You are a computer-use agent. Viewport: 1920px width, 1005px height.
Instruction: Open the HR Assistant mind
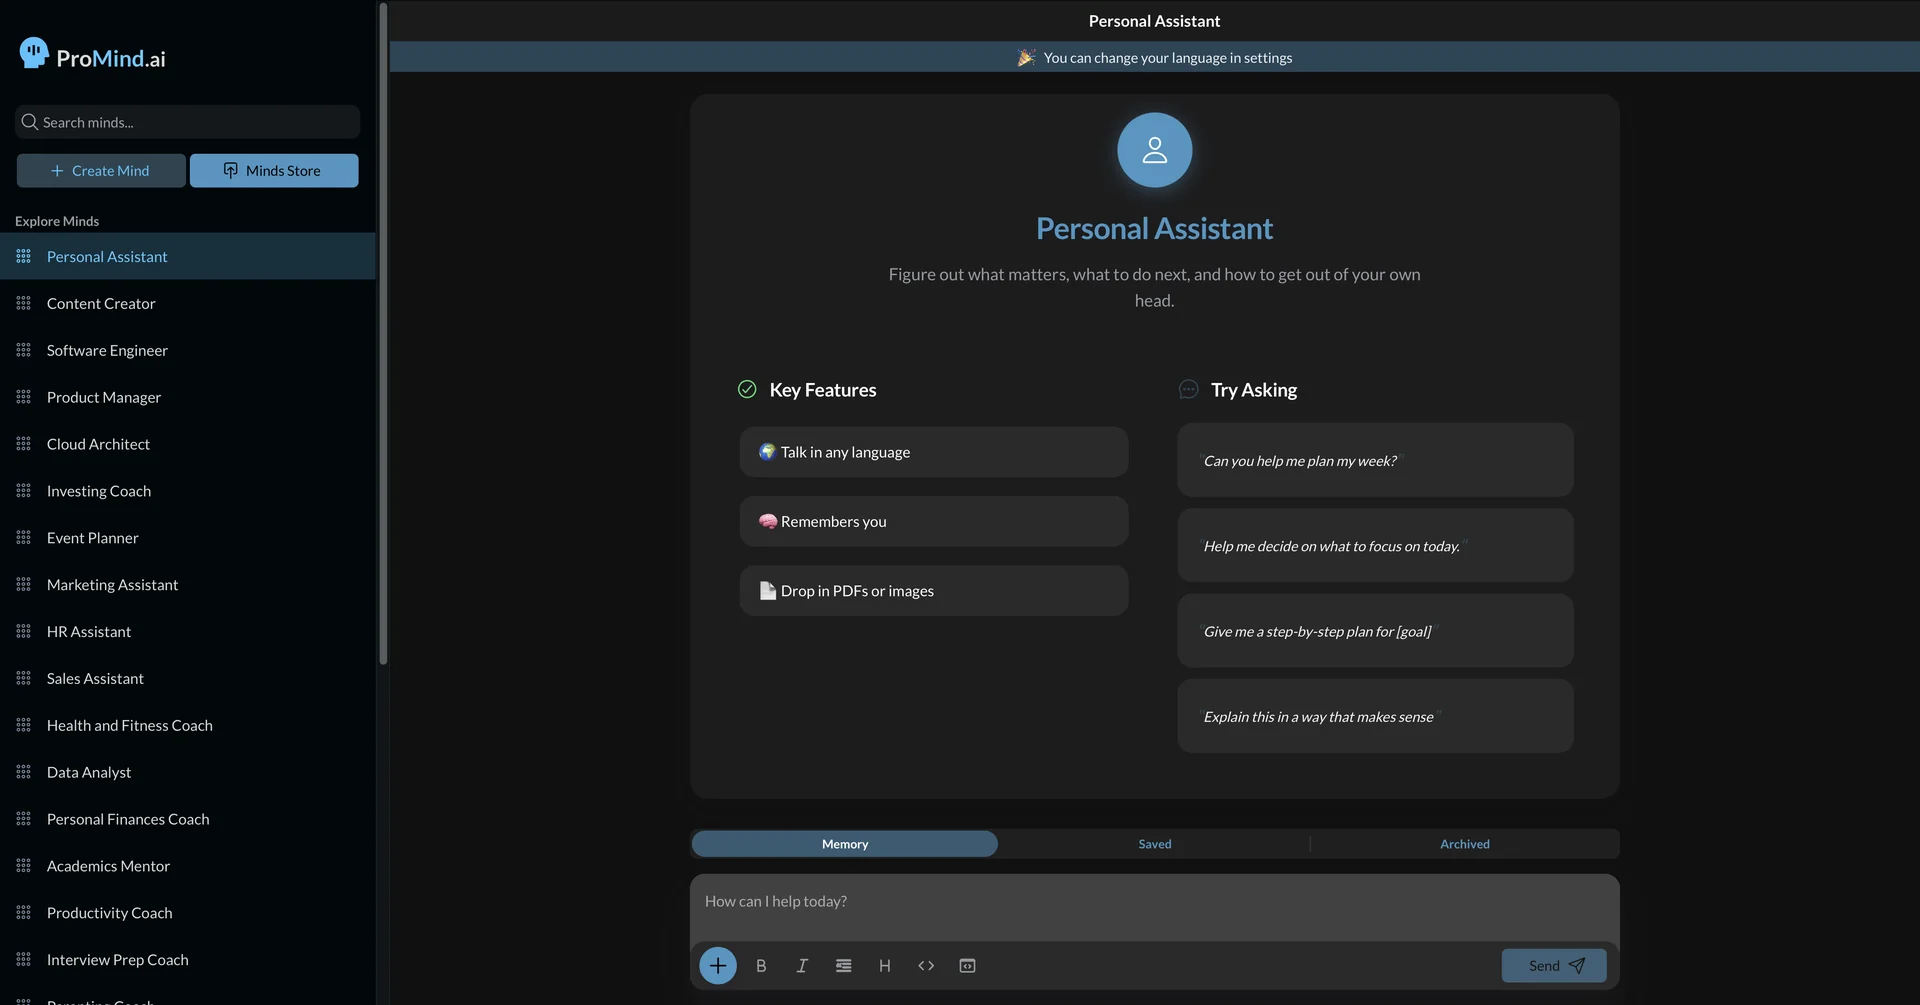(188, 632)
